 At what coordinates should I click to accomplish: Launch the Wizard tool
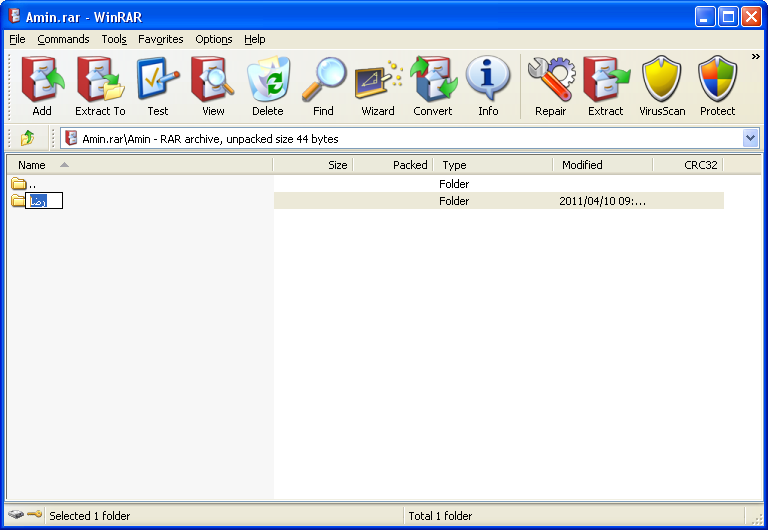pos(378,85)
